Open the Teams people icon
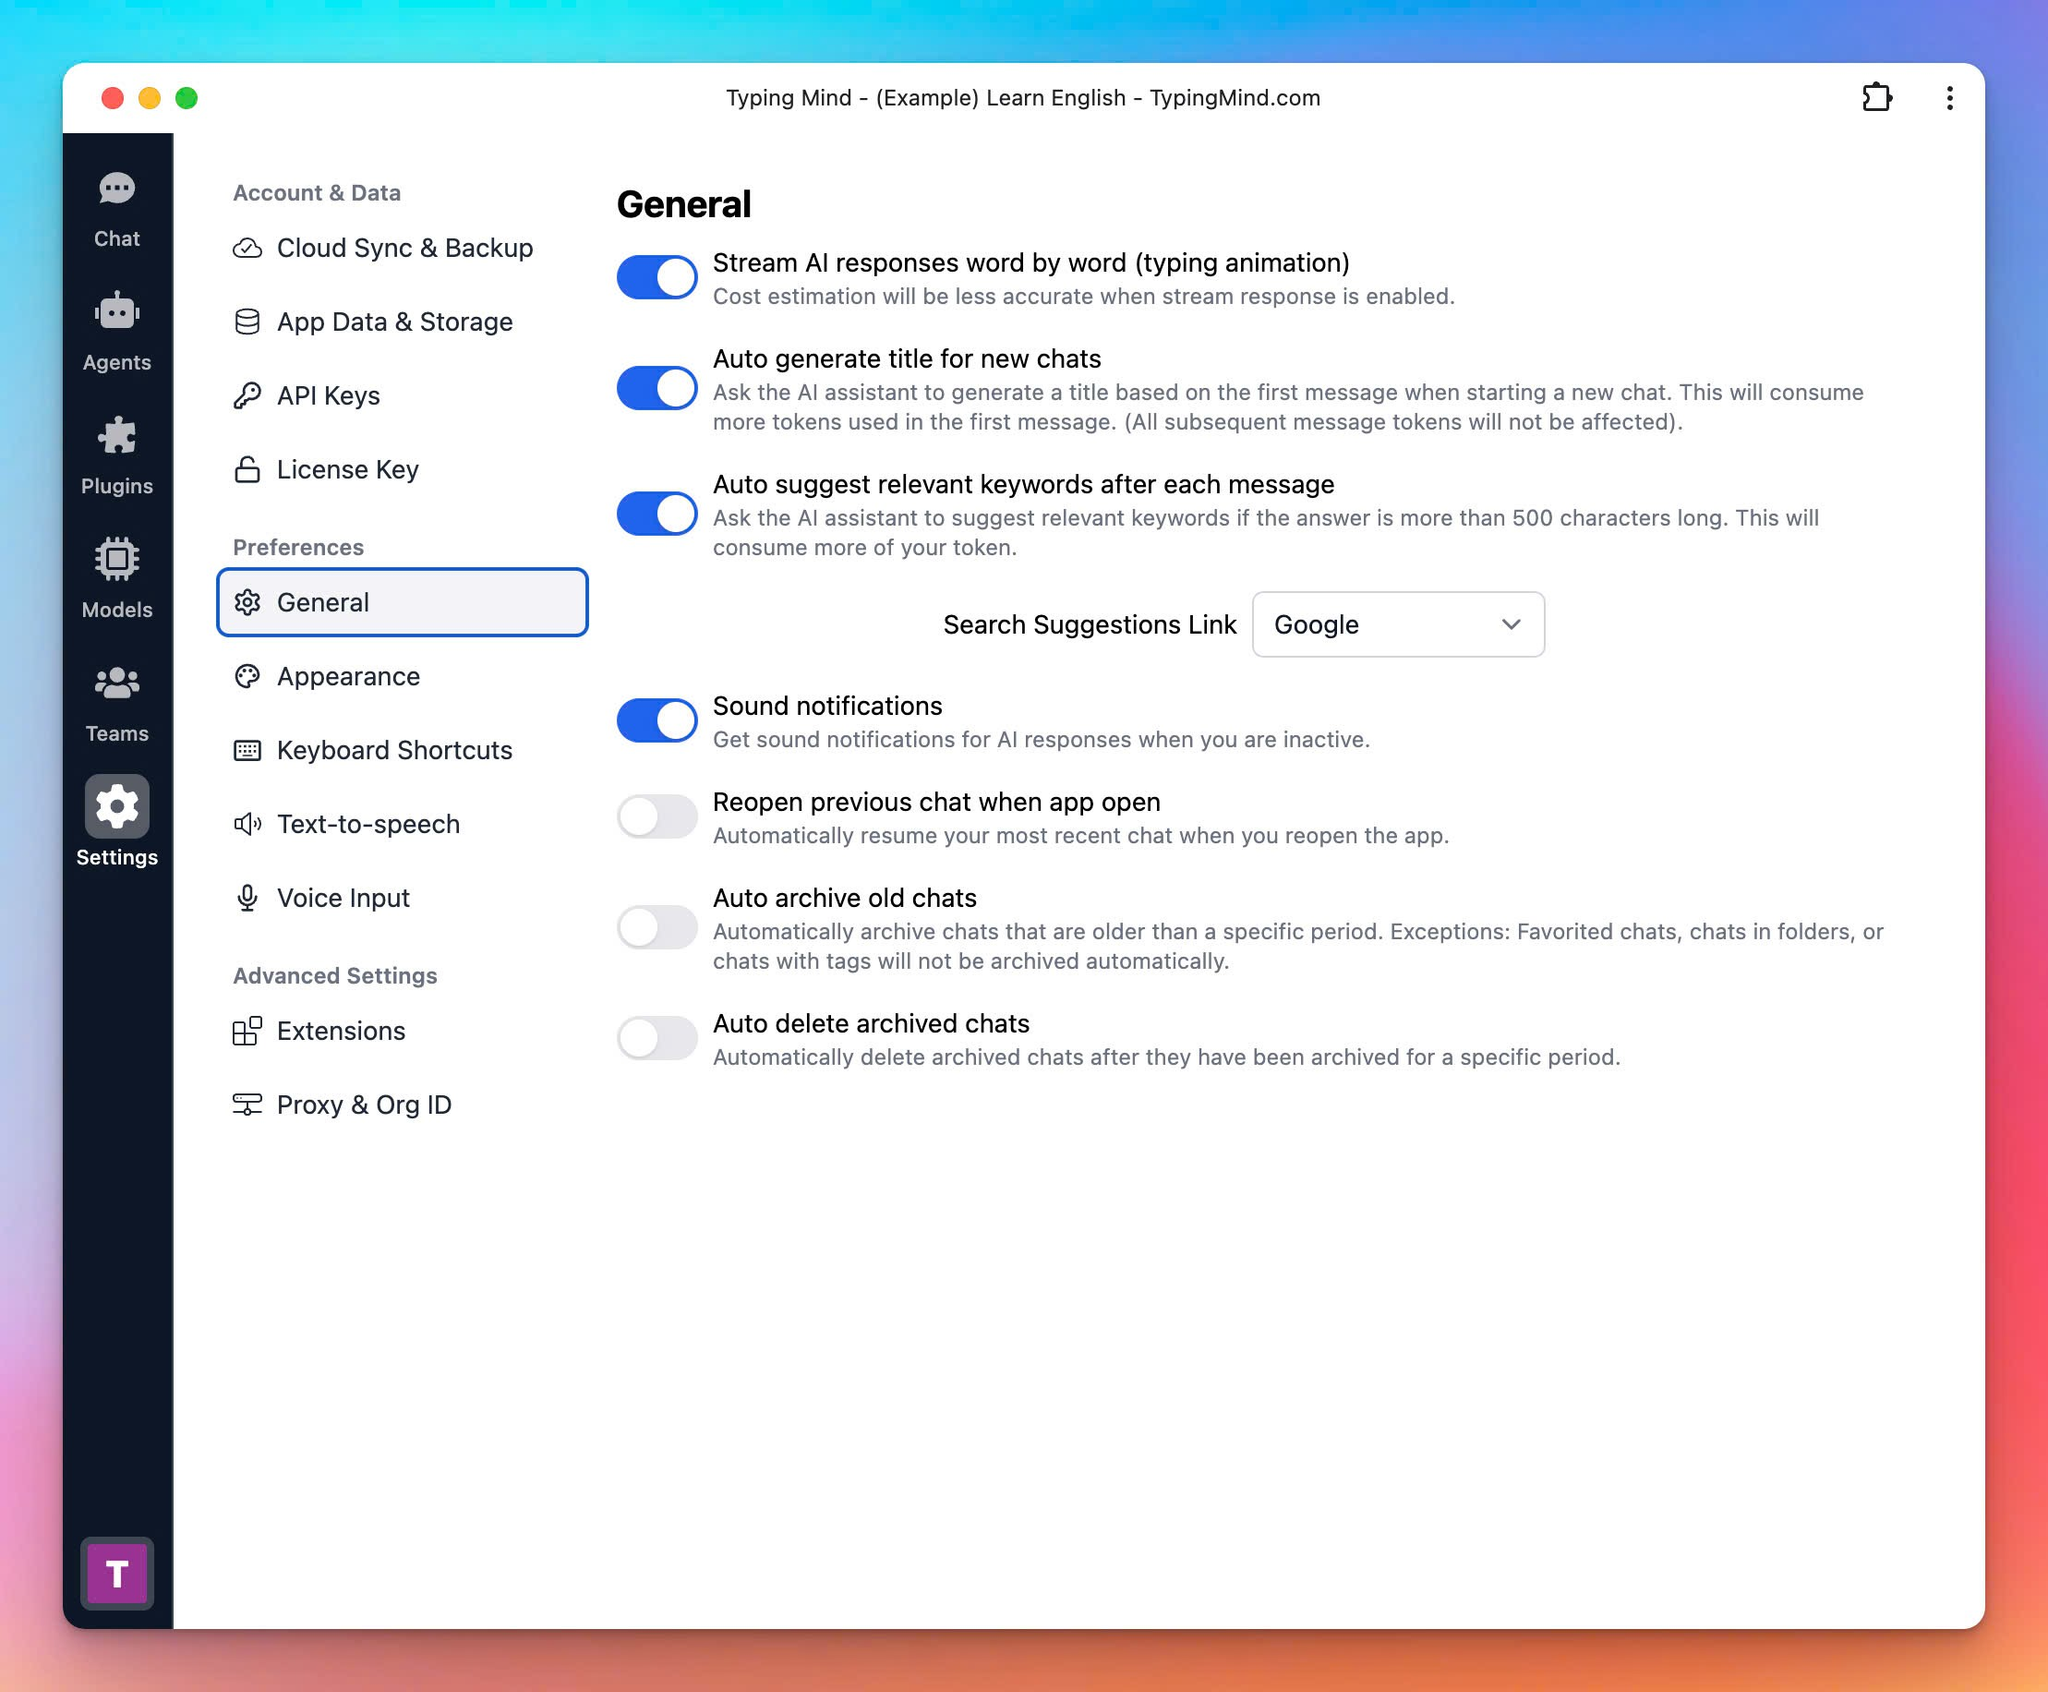Viewport: 2048px width, 1692px height. [117, 683]
